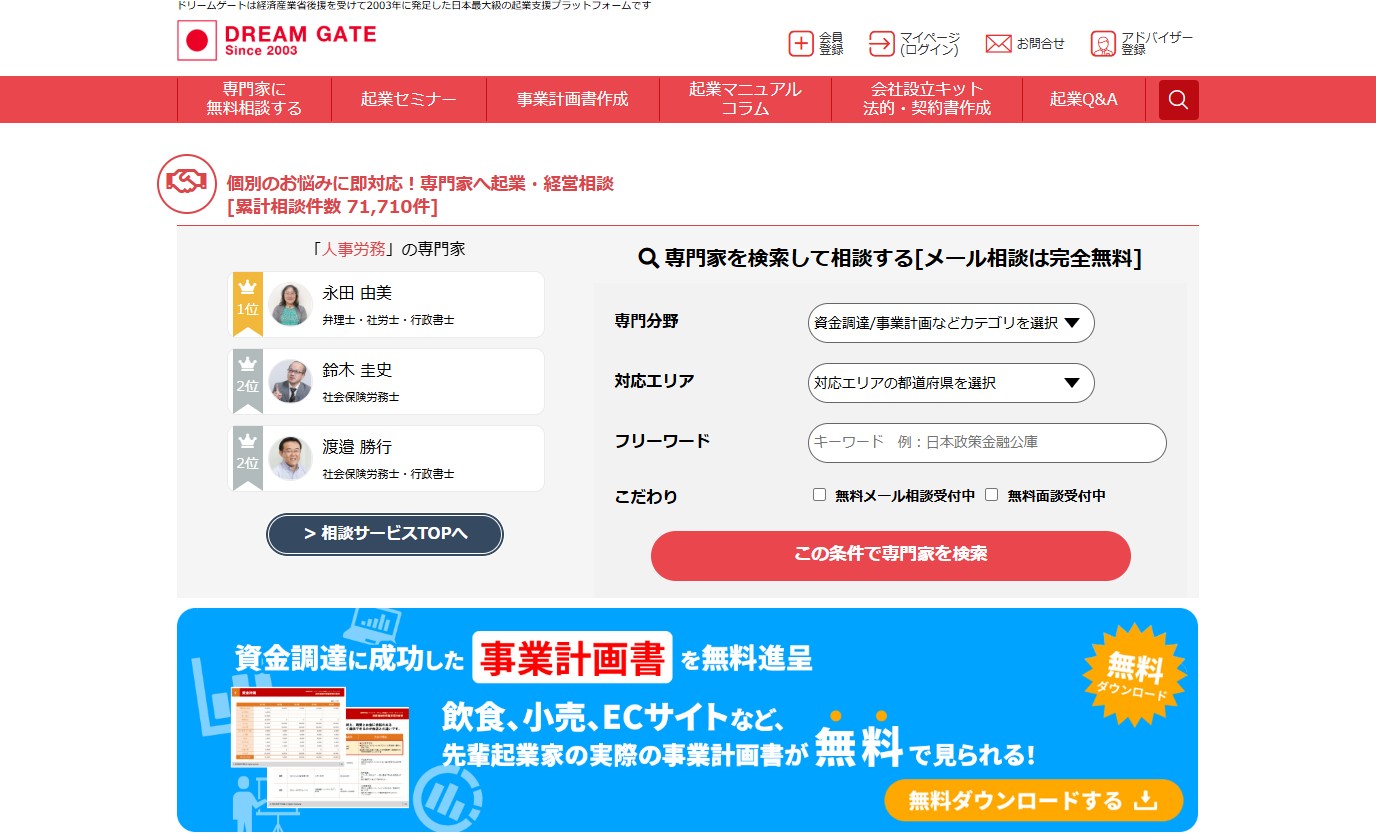Enable the 無料メール相談受付中 checkbox

(819, 495)
